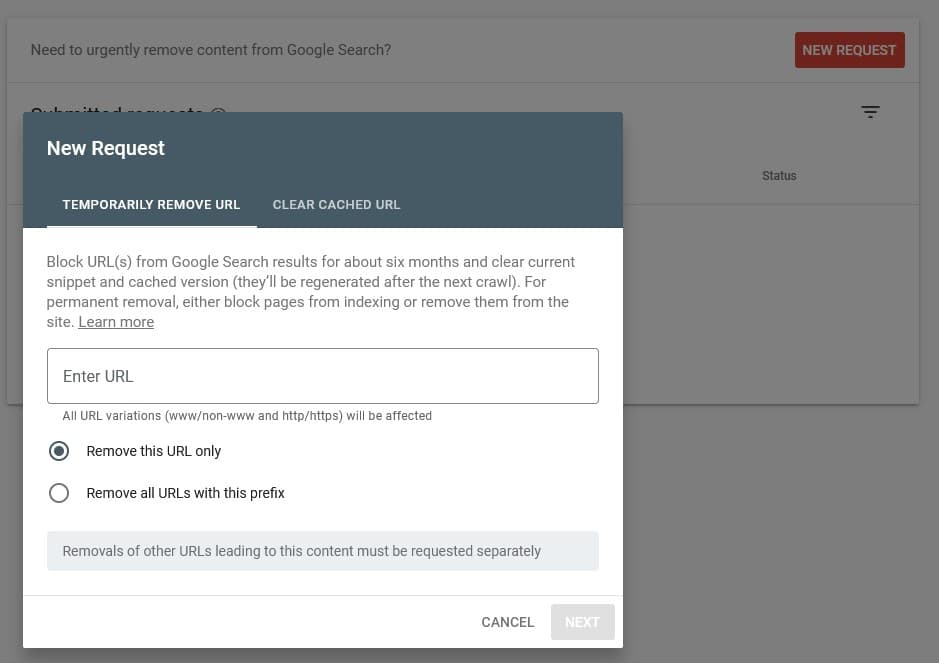Open the filter rows icon
939x663 pixels.
[870, 112]
